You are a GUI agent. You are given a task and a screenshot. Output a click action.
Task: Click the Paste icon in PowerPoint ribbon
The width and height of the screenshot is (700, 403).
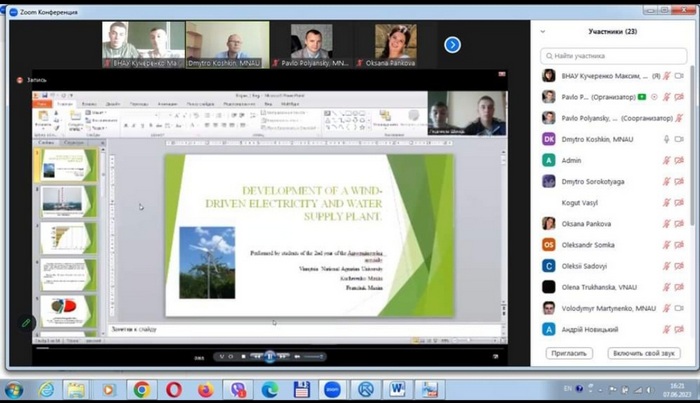pos(43,118)
